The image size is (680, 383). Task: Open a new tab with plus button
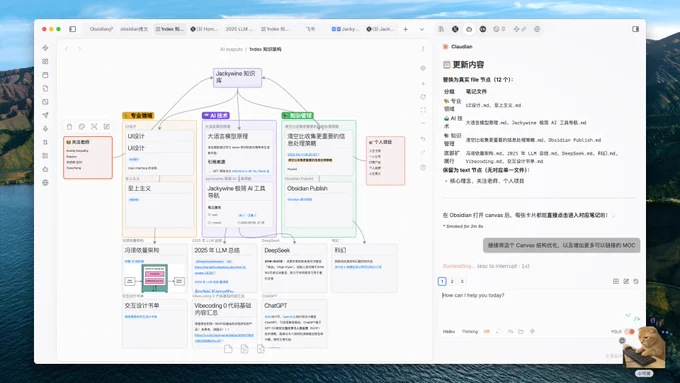pos(405,29)
